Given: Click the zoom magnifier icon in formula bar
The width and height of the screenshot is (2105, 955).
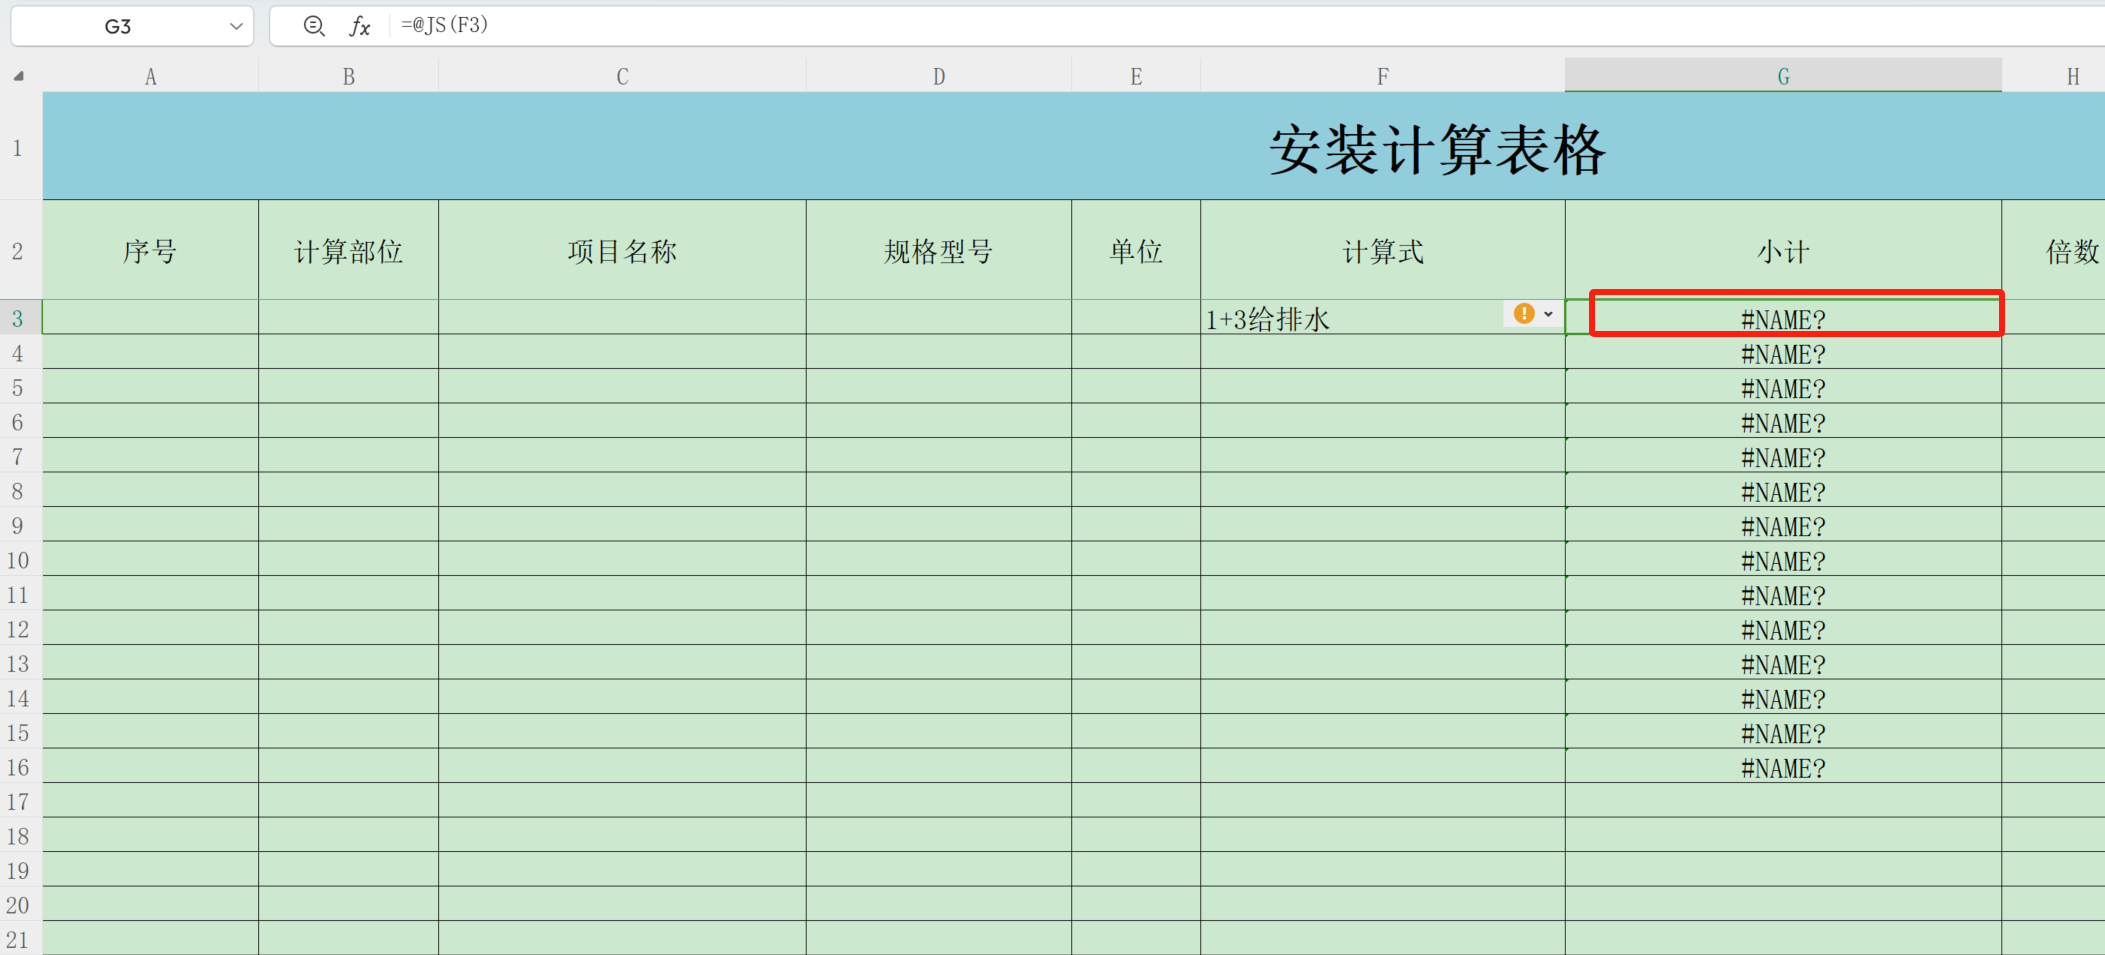Looking at the screenshot, I should 314,26.
